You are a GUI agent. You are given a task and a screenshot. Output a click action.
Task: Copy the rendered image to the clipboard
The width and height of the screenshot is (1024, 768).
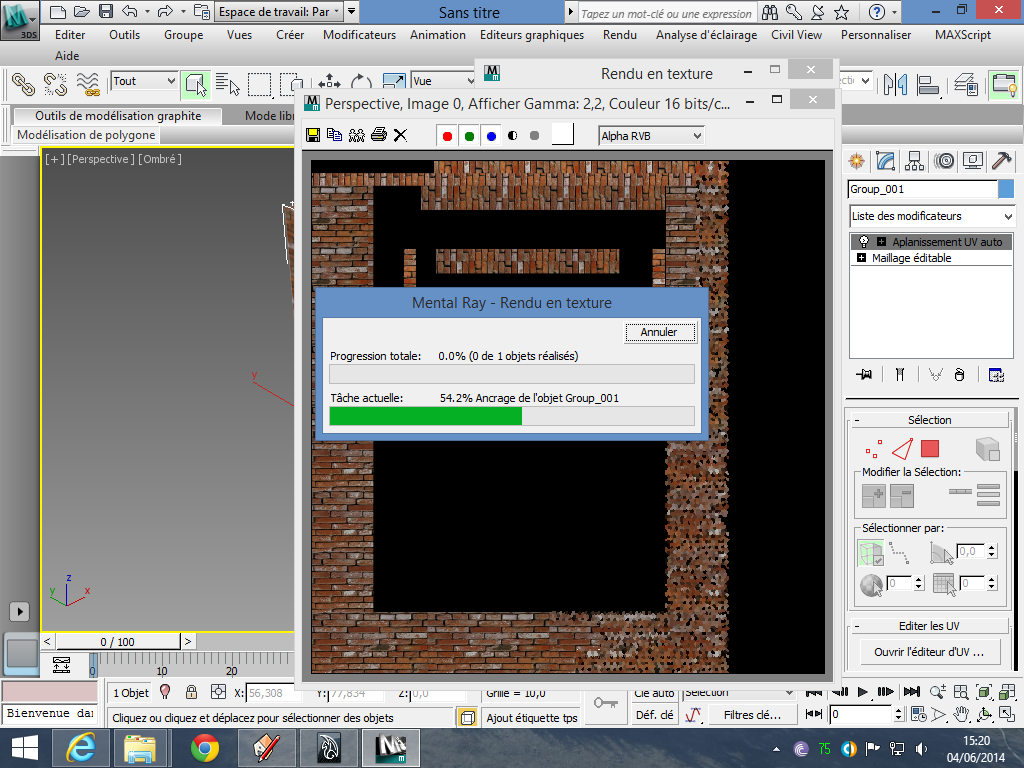(x=334, y=135)
